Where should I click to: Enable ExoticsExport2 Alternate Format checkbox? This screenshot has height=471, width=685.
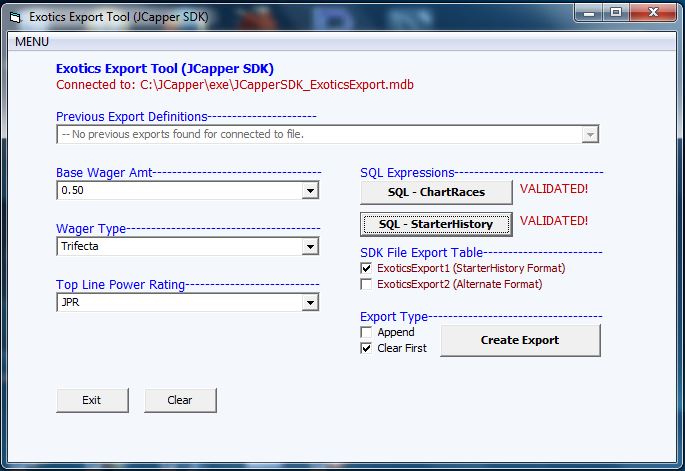click(366, 284)
